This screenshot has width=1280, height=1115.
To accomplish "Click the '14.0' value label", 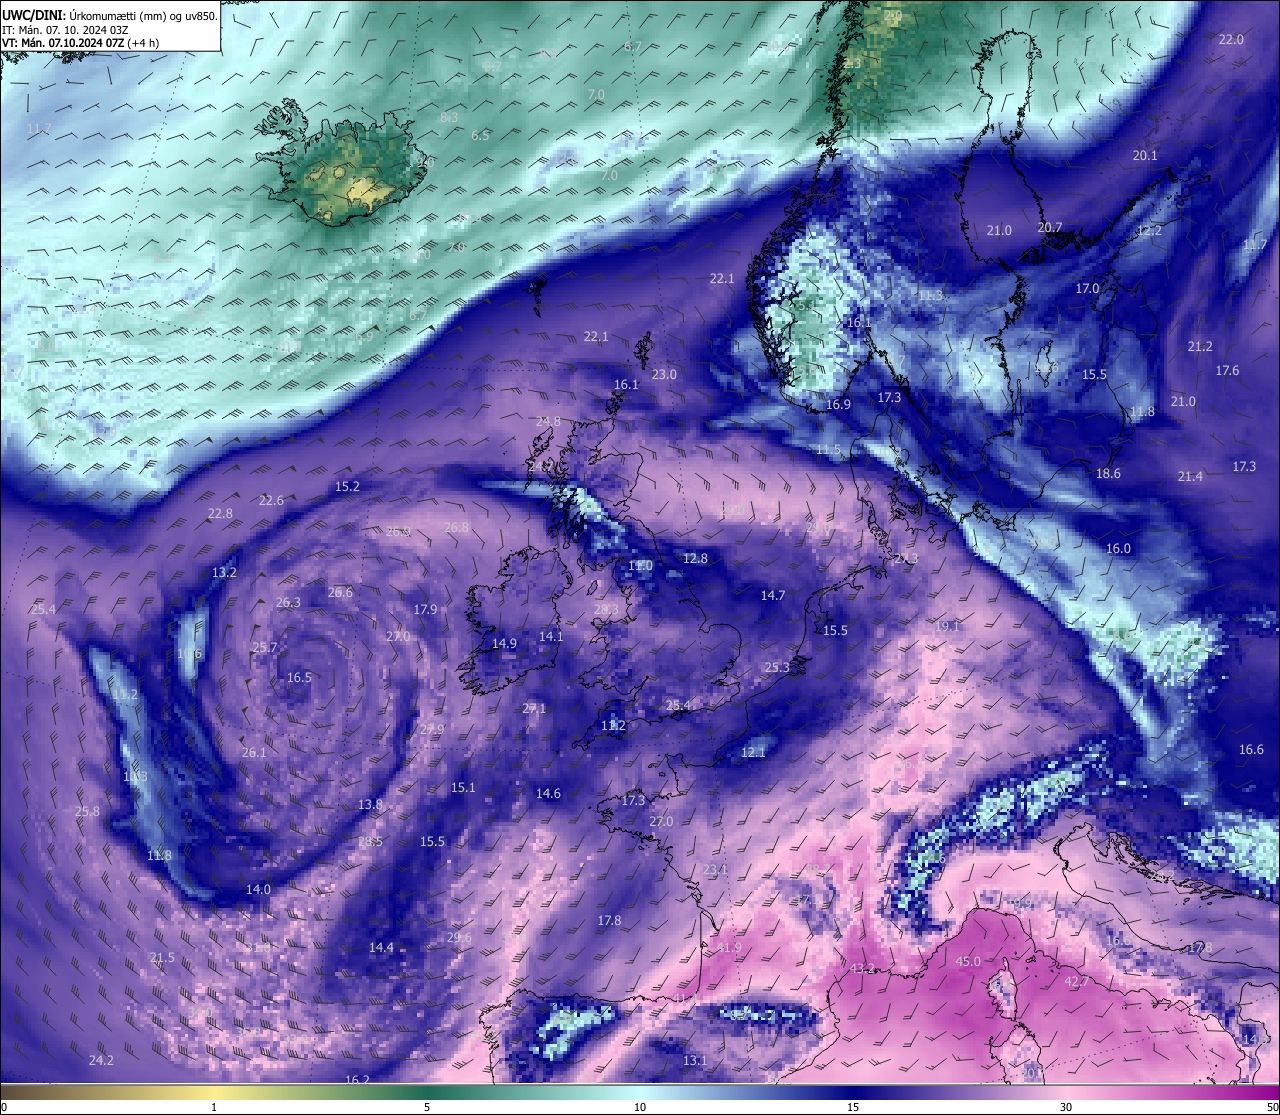I will 258,889.
